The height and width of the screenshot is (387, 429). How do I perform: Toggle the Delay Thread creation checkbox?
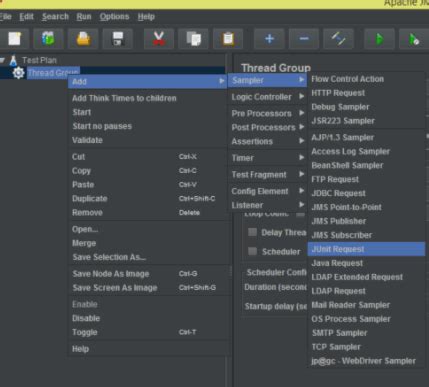click(252, 232)
